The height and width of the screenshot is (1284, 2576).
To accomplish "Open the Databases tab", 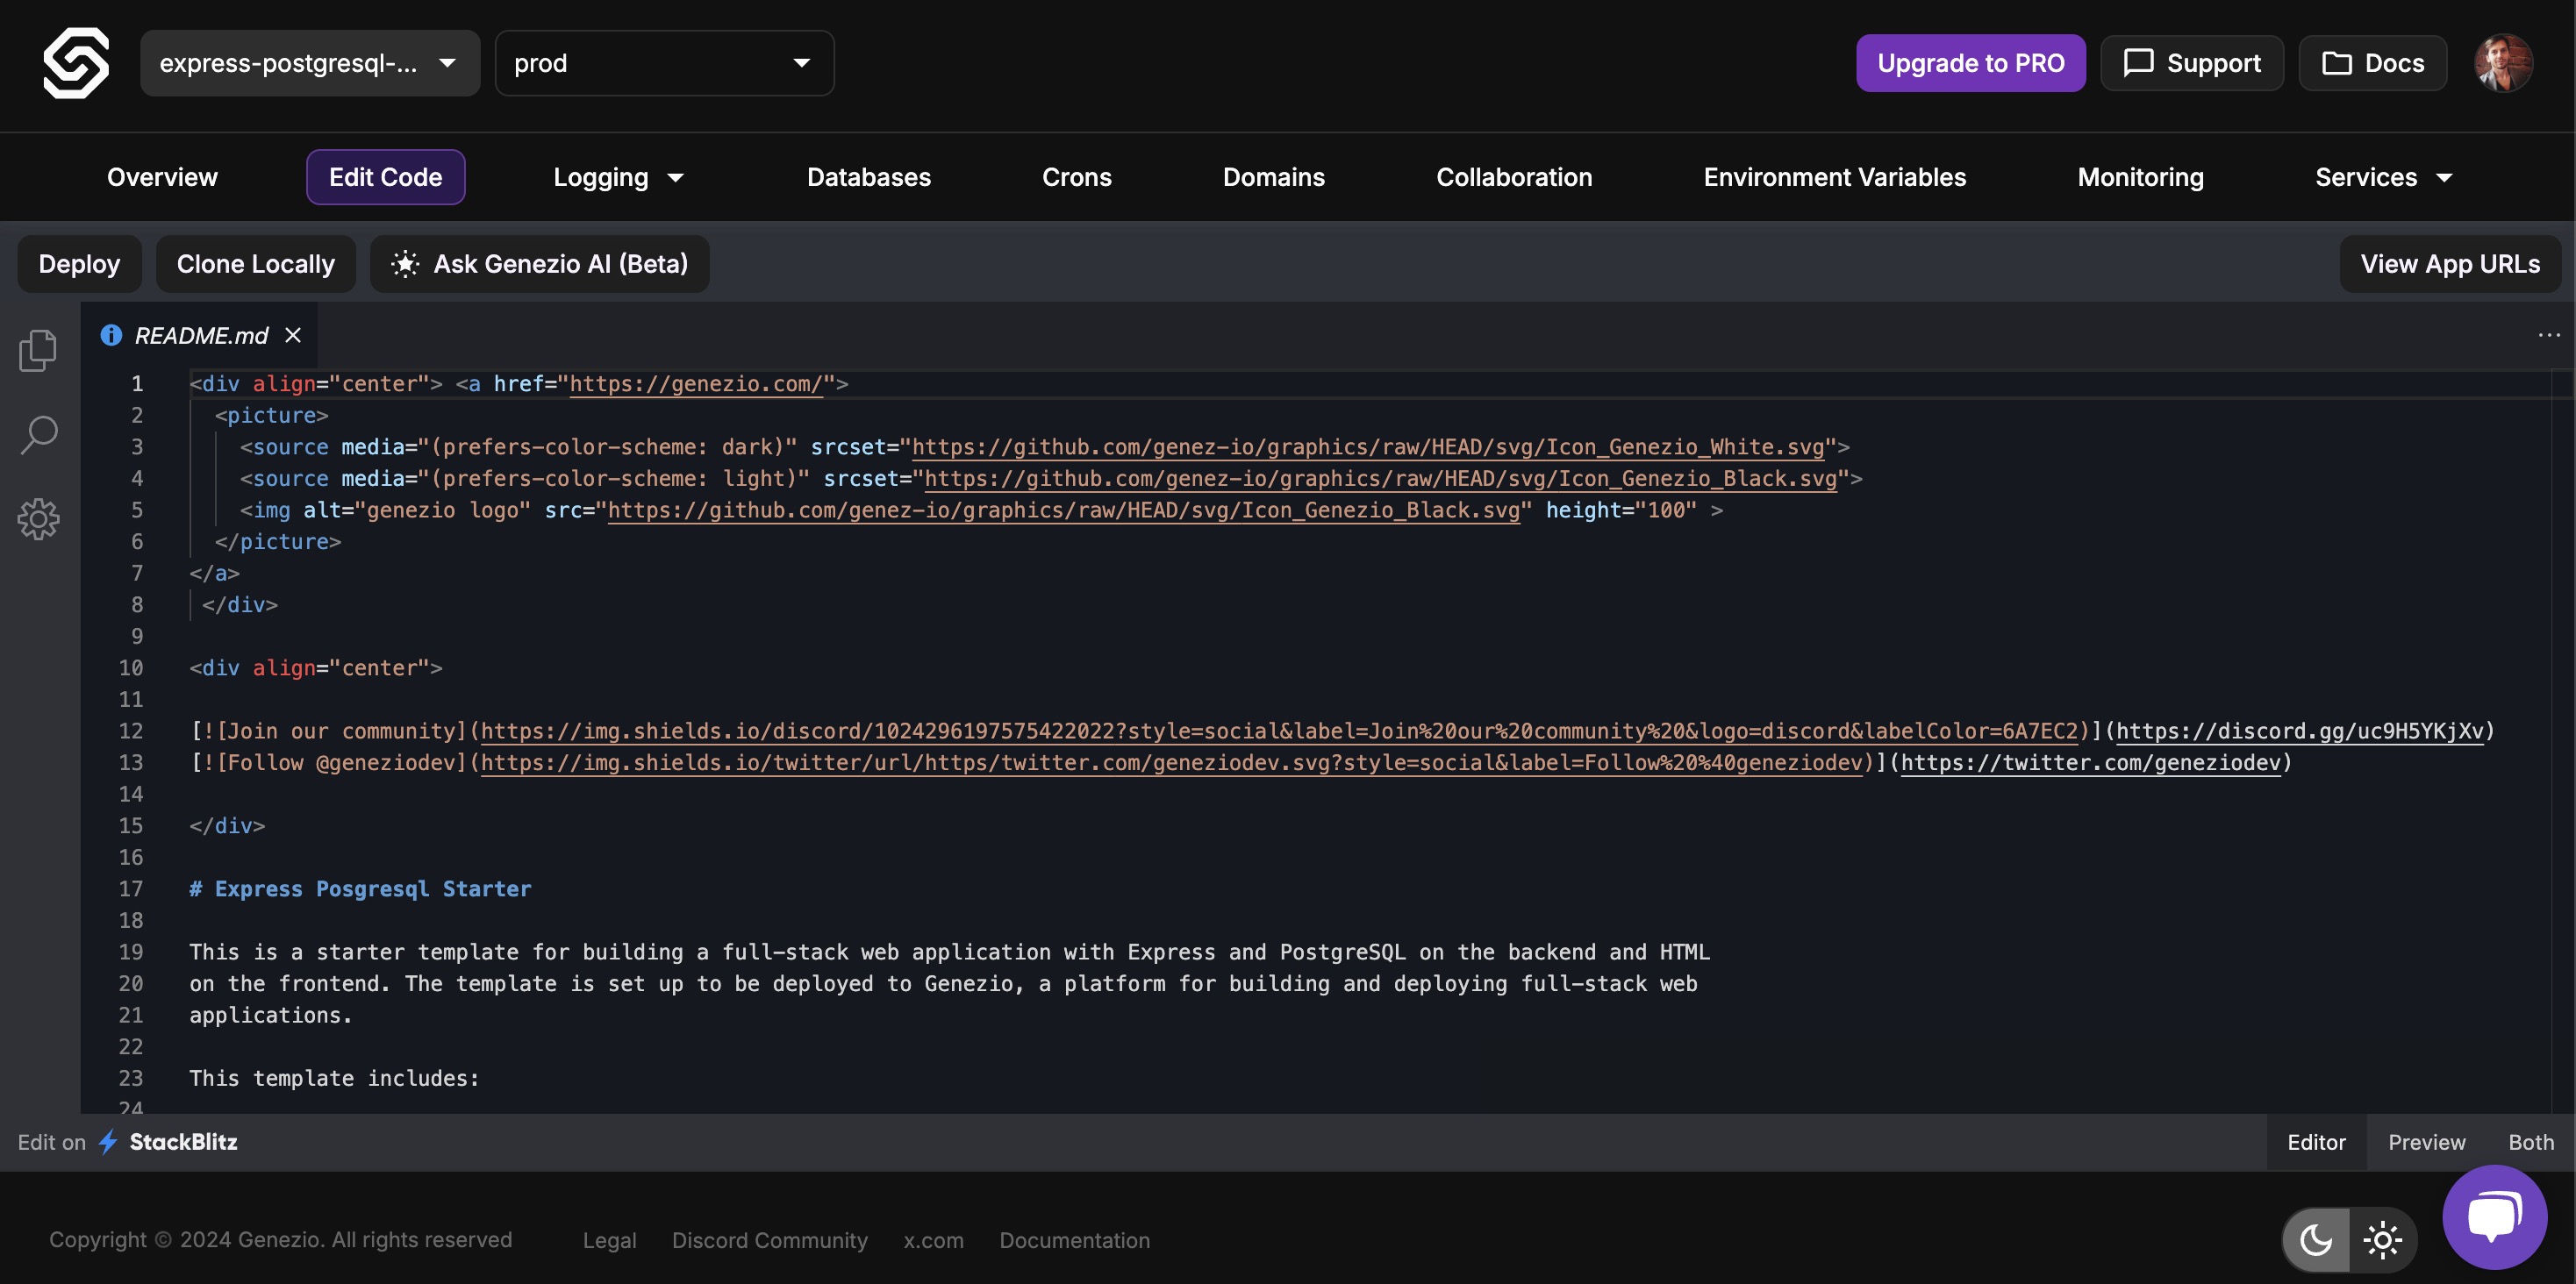I will pos(869,177).
